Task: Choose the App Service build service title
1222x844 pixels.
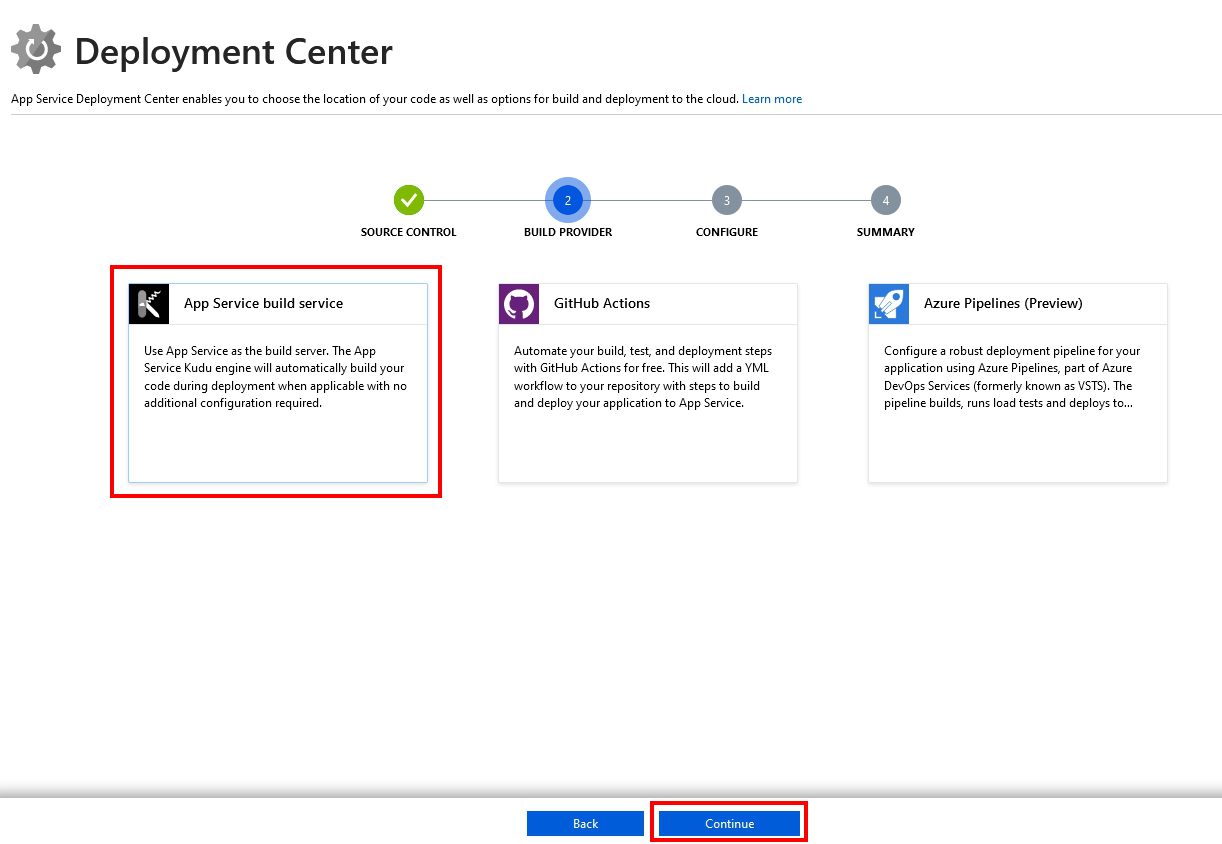Action: tap(263, 303)
